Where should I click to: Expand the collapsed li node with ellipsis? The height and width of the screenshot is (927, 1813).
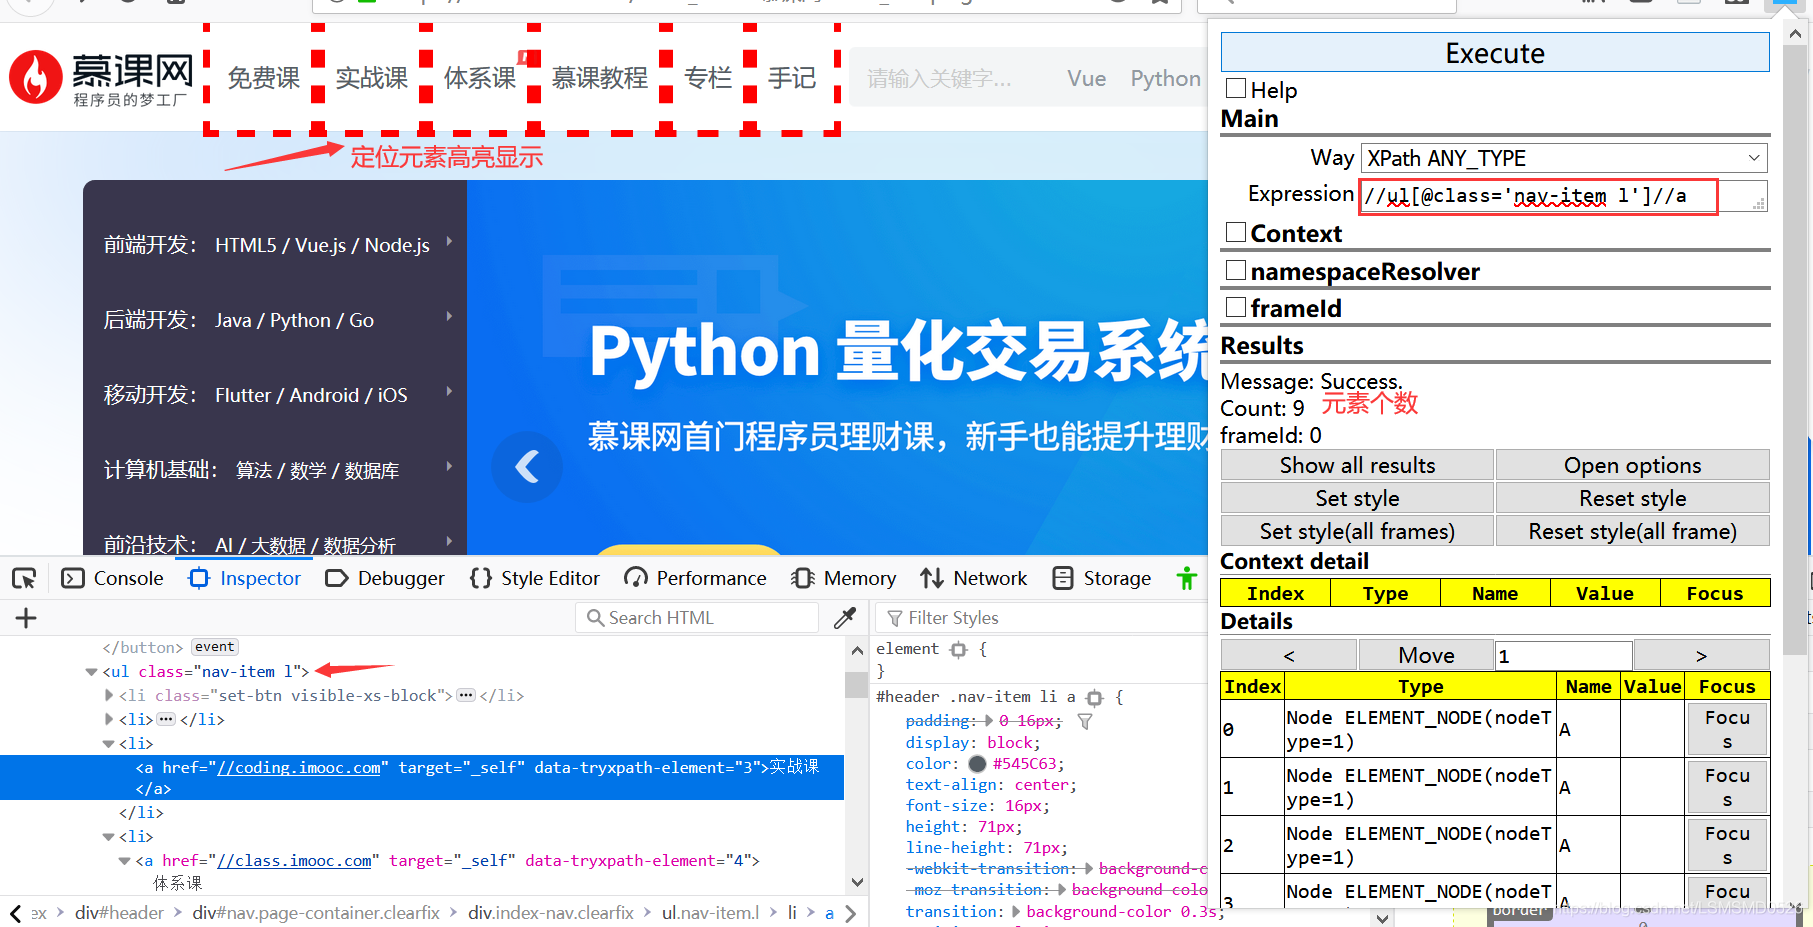[108, 719]
